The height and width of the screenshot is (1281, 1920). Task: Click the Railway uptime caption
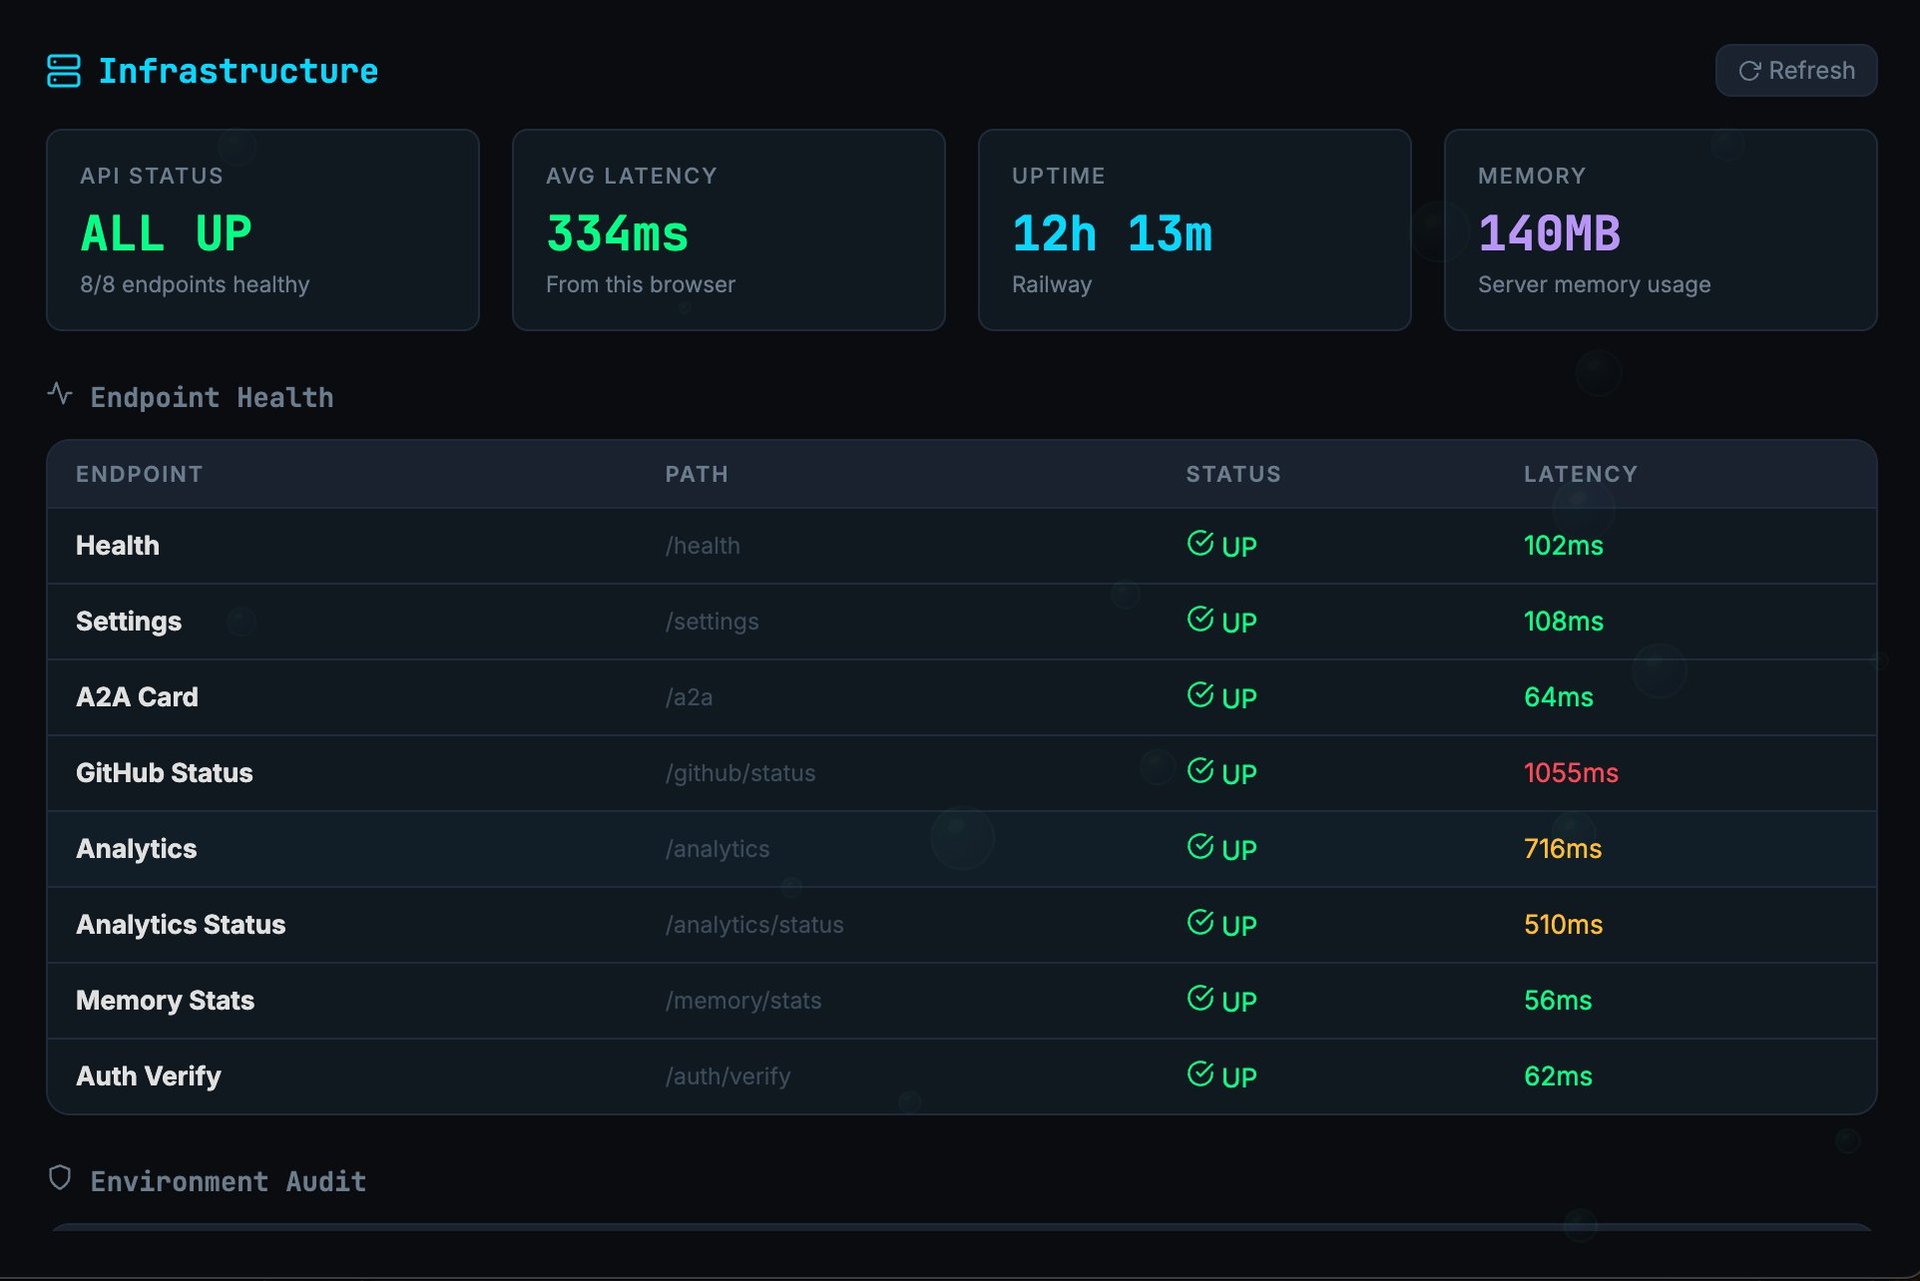1052,285
